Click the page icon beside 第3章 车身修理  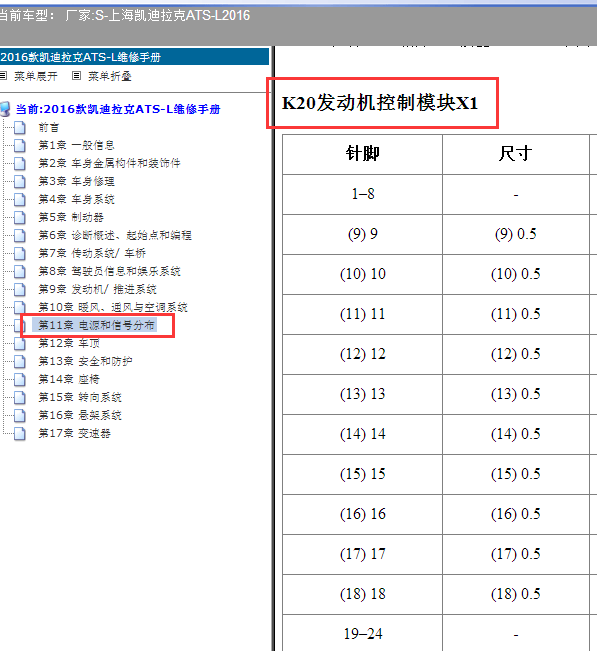pos(20,181)
